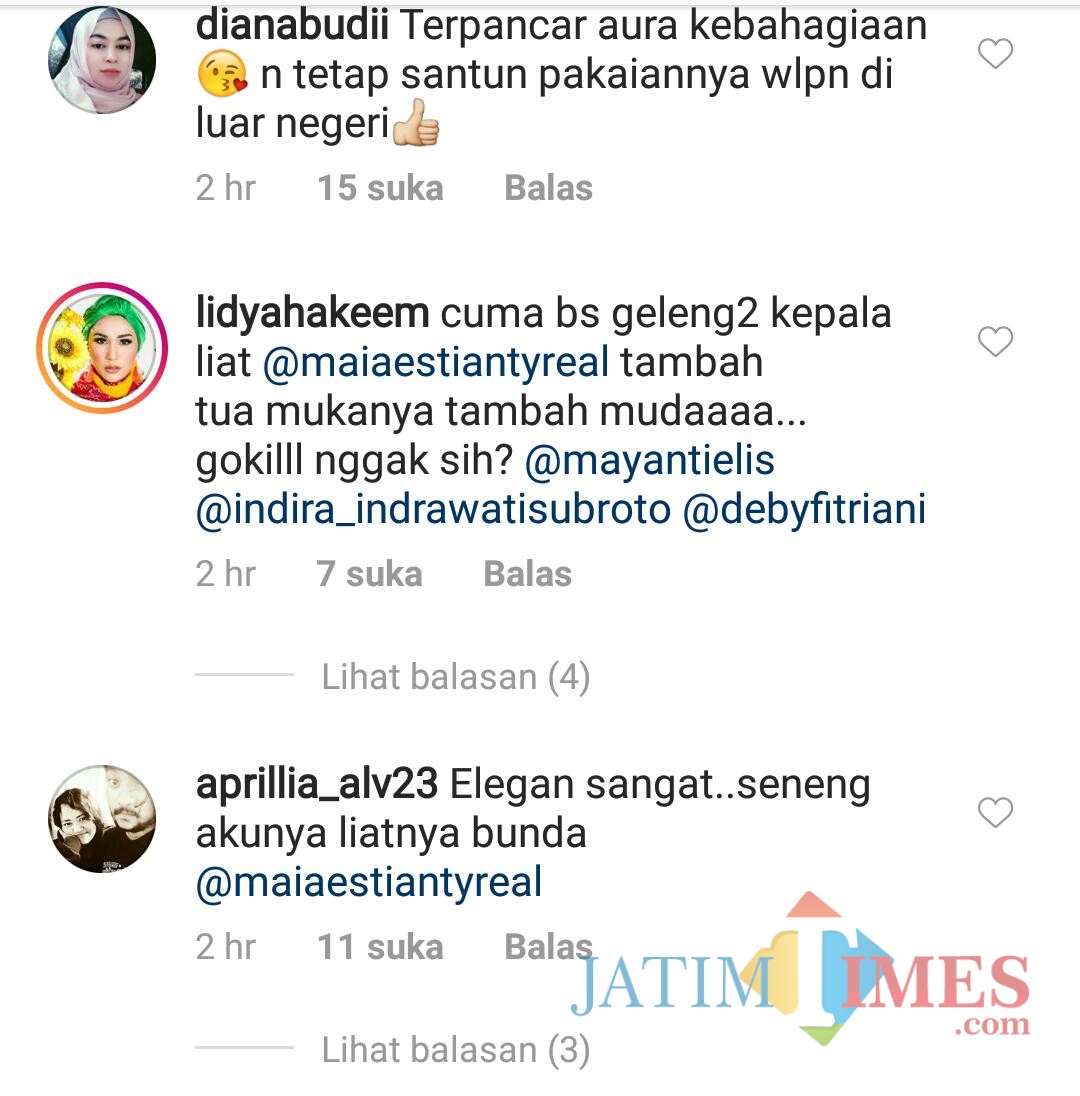
Task: Like dianabudii's comment with the heart
Action: point(995,54)
